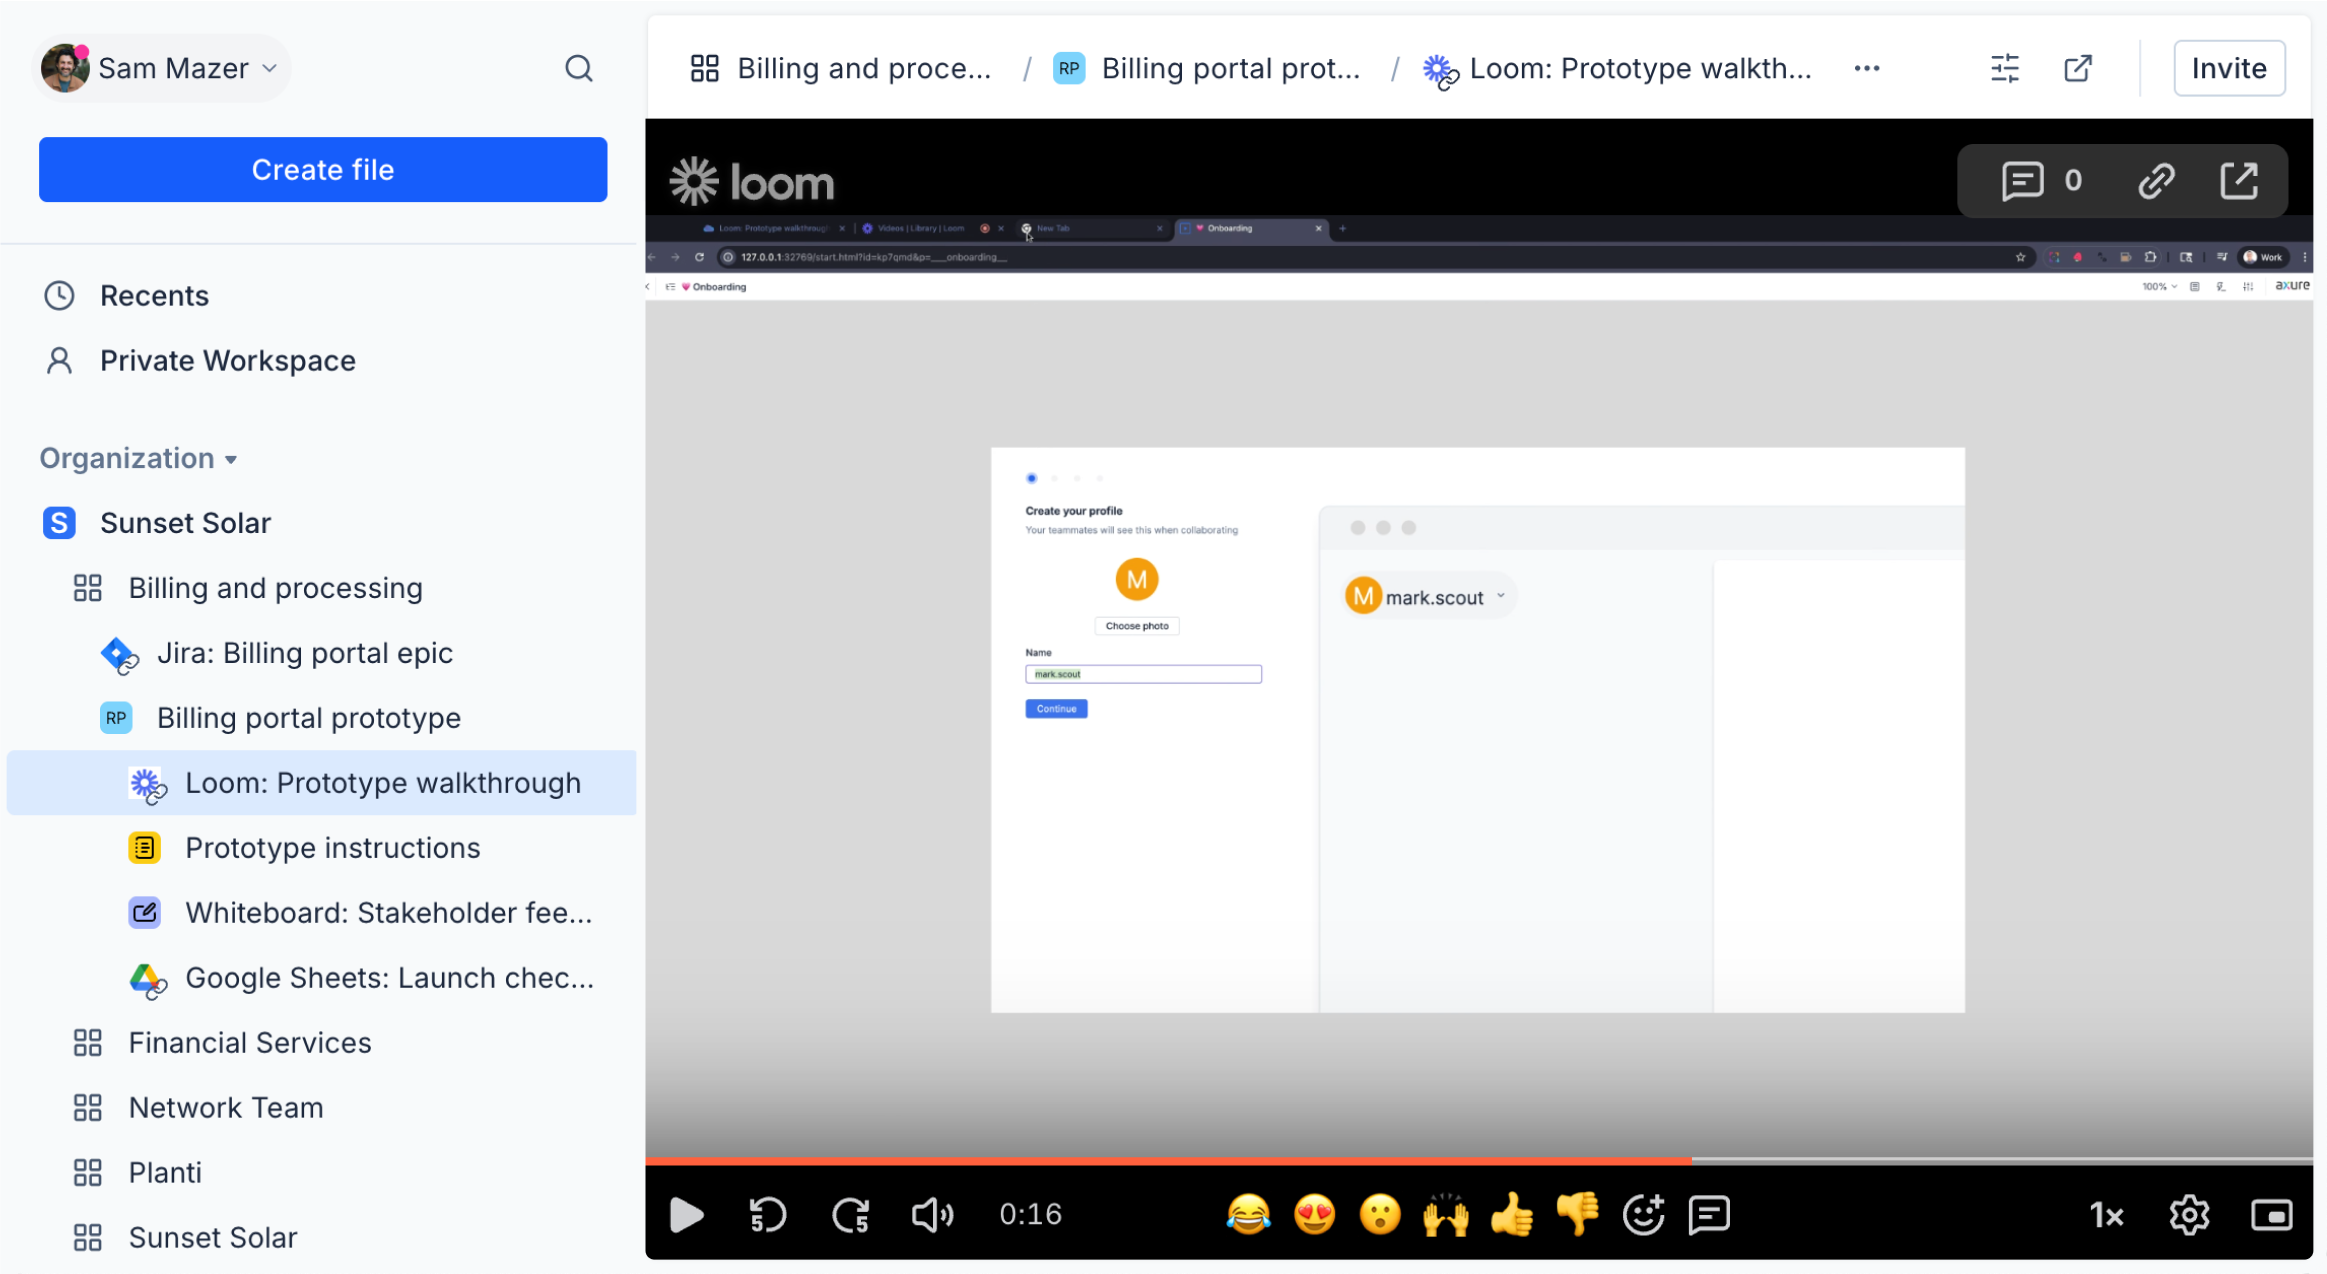The width and height of the screenshot is (2327, 1274).
Task: Open file in new window from top bar
Action: [2078, 68]
